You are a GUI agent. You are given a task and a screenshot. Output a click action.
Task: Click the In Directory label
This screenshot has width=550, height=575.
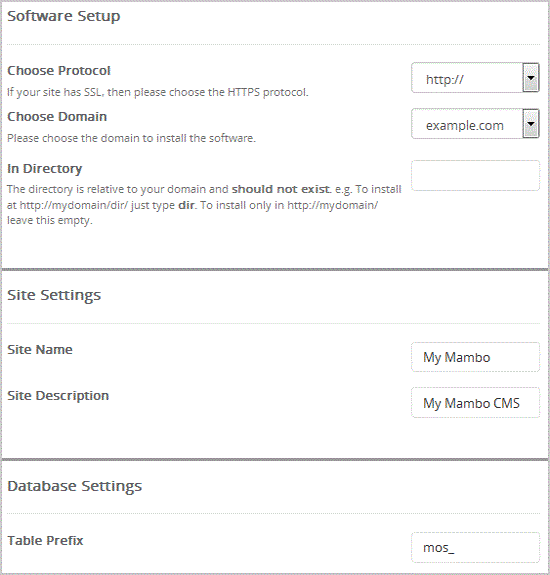44,169
